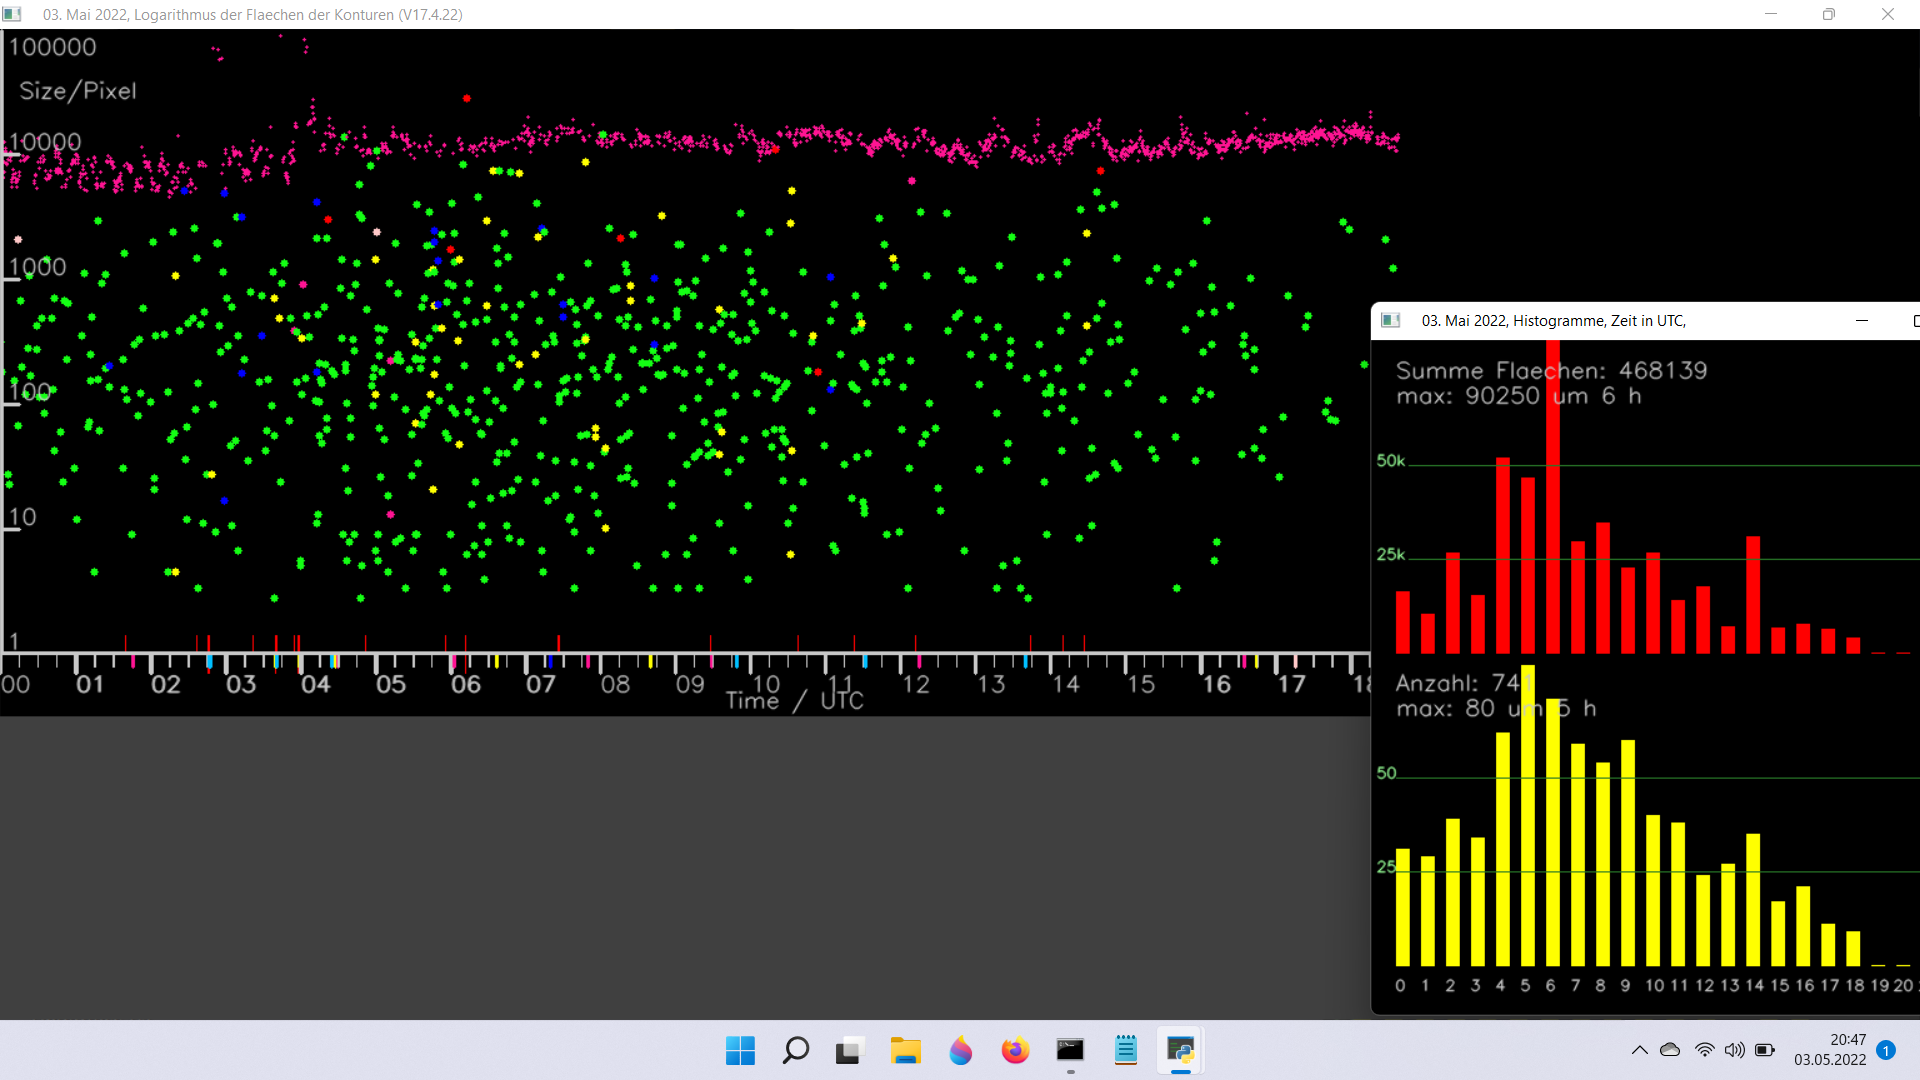Click the Logarithmus der Flaechen title text
1920x1080 pixels.
pos(252,15)
